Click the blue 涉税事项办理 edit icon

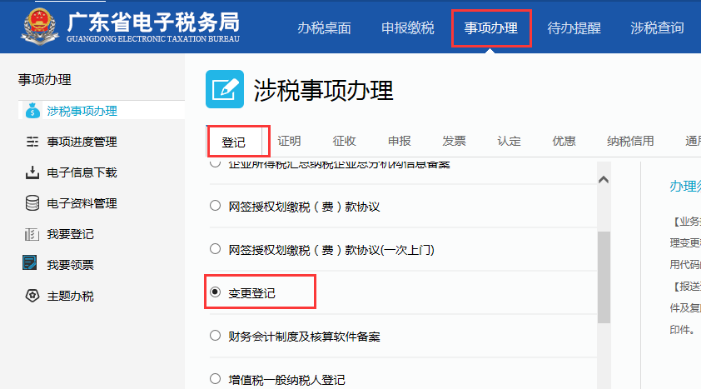(225, 89)
